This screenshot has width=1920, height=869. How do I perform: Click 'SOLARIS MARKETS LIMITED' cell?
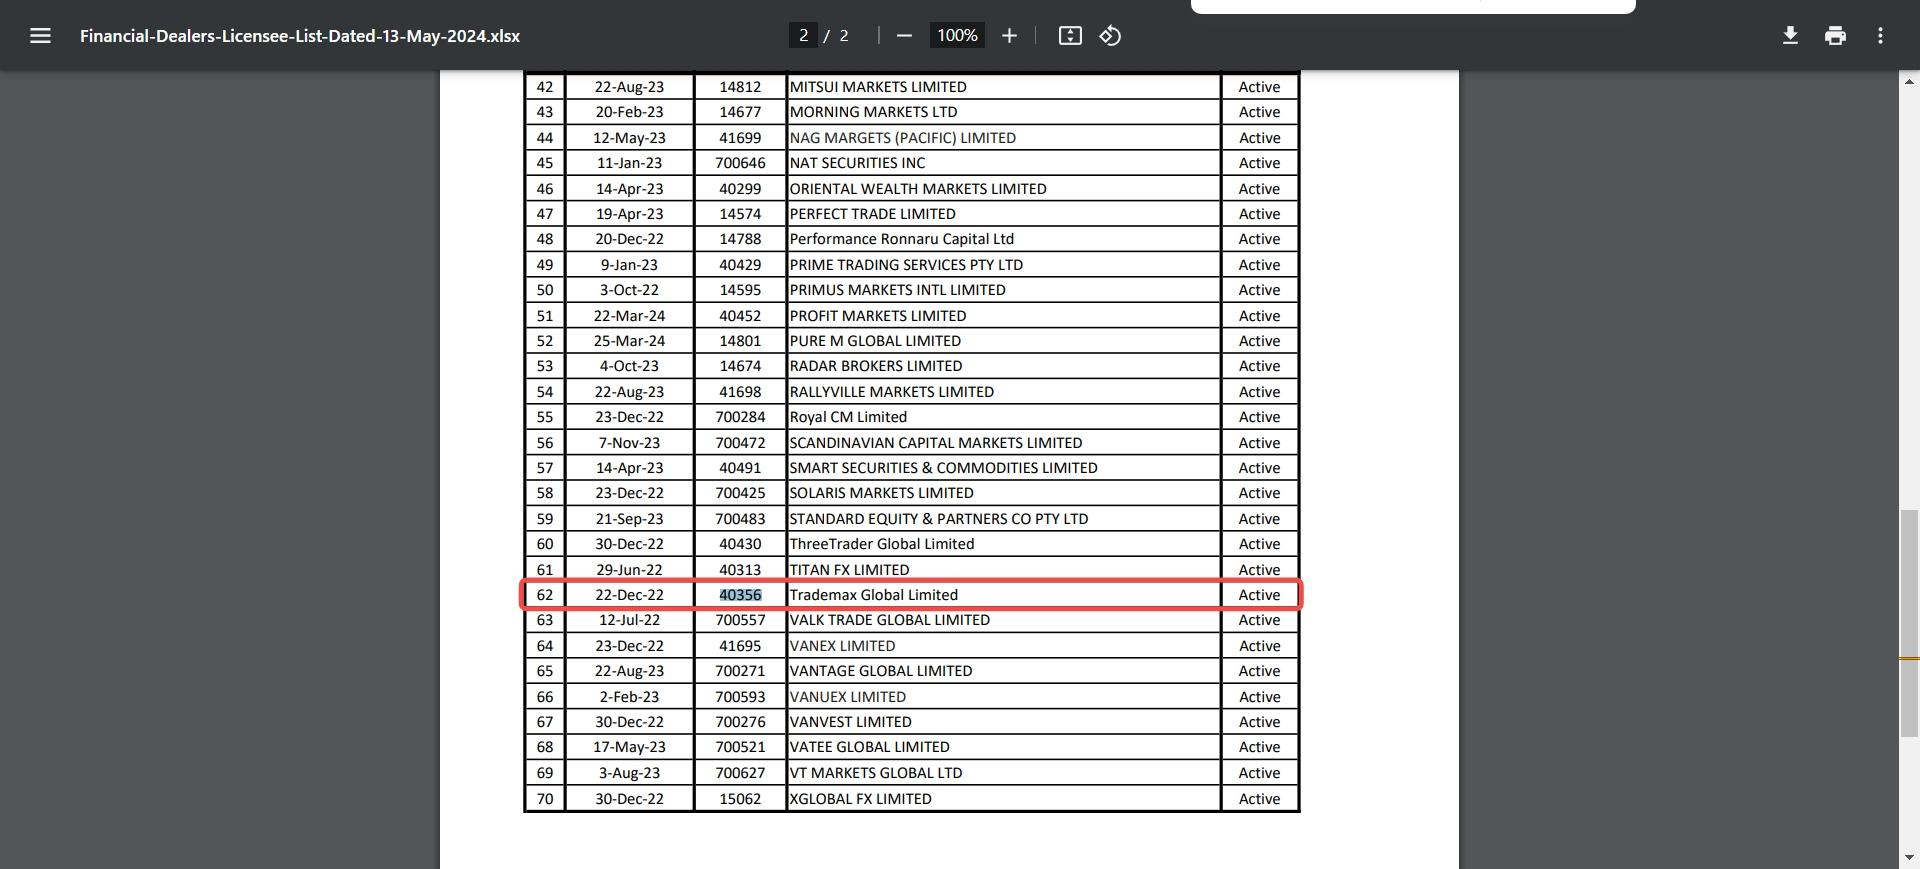(x=1003, y=493)
